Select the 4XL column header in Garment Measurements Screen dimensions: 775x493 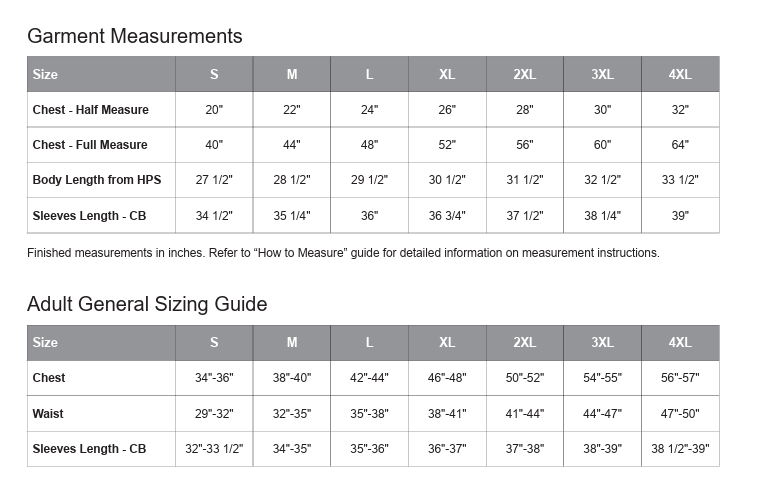coord(680,74)
